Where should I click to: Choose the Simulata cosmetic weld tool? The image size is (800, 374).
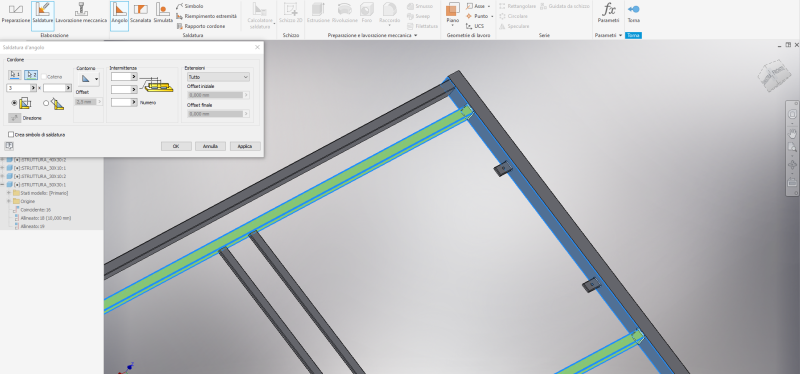tap(163, 14)
